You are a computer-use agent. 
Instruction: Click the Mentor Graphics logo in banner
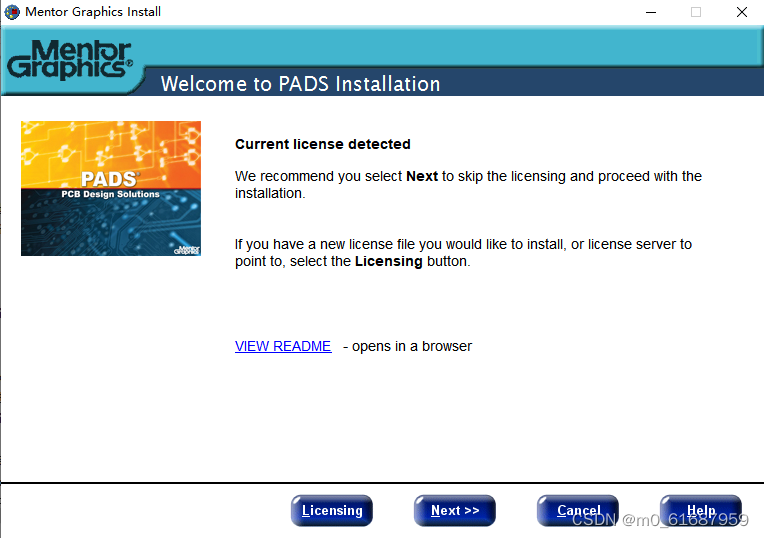[70, 60]
